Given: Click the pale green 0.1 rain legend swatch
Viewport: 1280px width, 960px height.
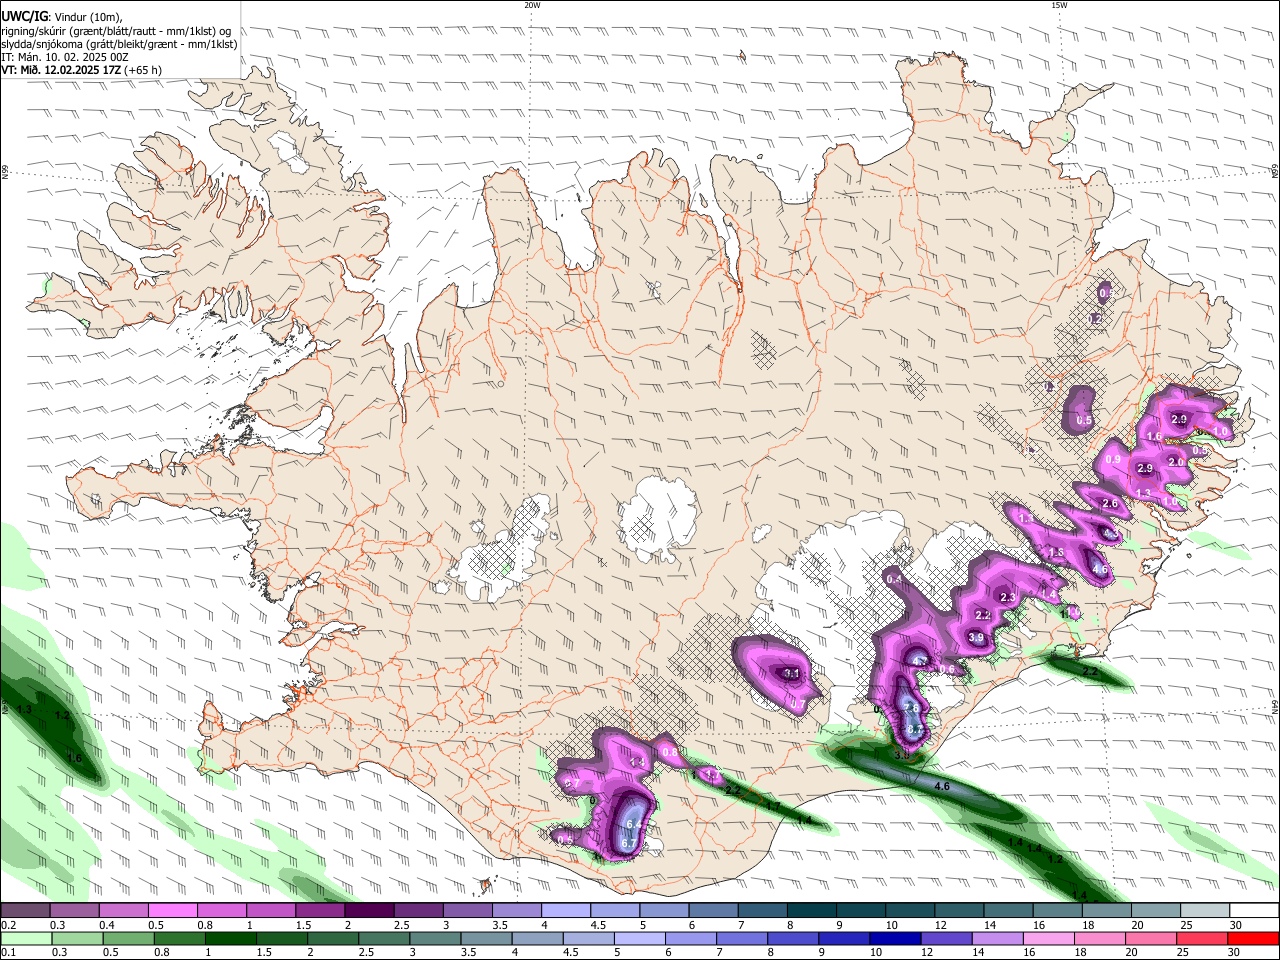Looking at the screenshot, I should (25, 938).
